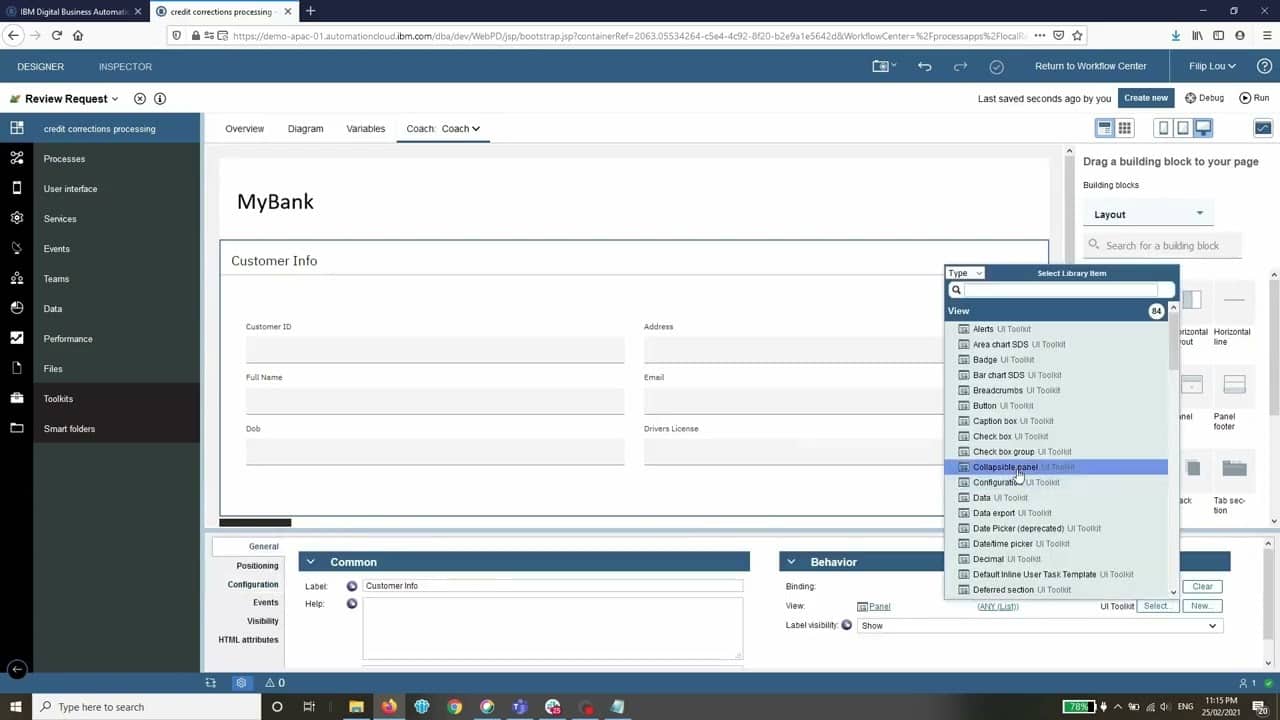
Task: Click the undo arrow icon
Action: (924, 66)
